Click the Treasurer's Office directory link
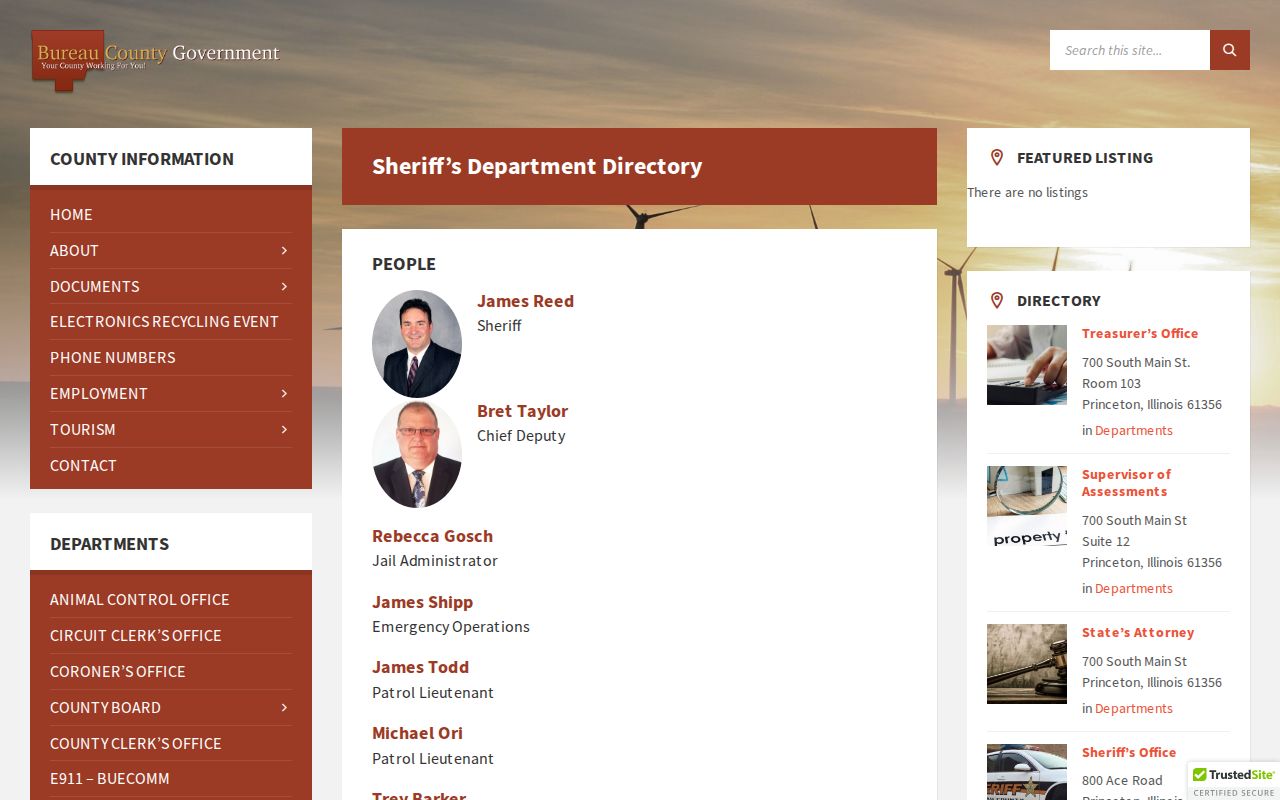The height and width of the screenshot is (800, 1280). tap(1140, 334)
